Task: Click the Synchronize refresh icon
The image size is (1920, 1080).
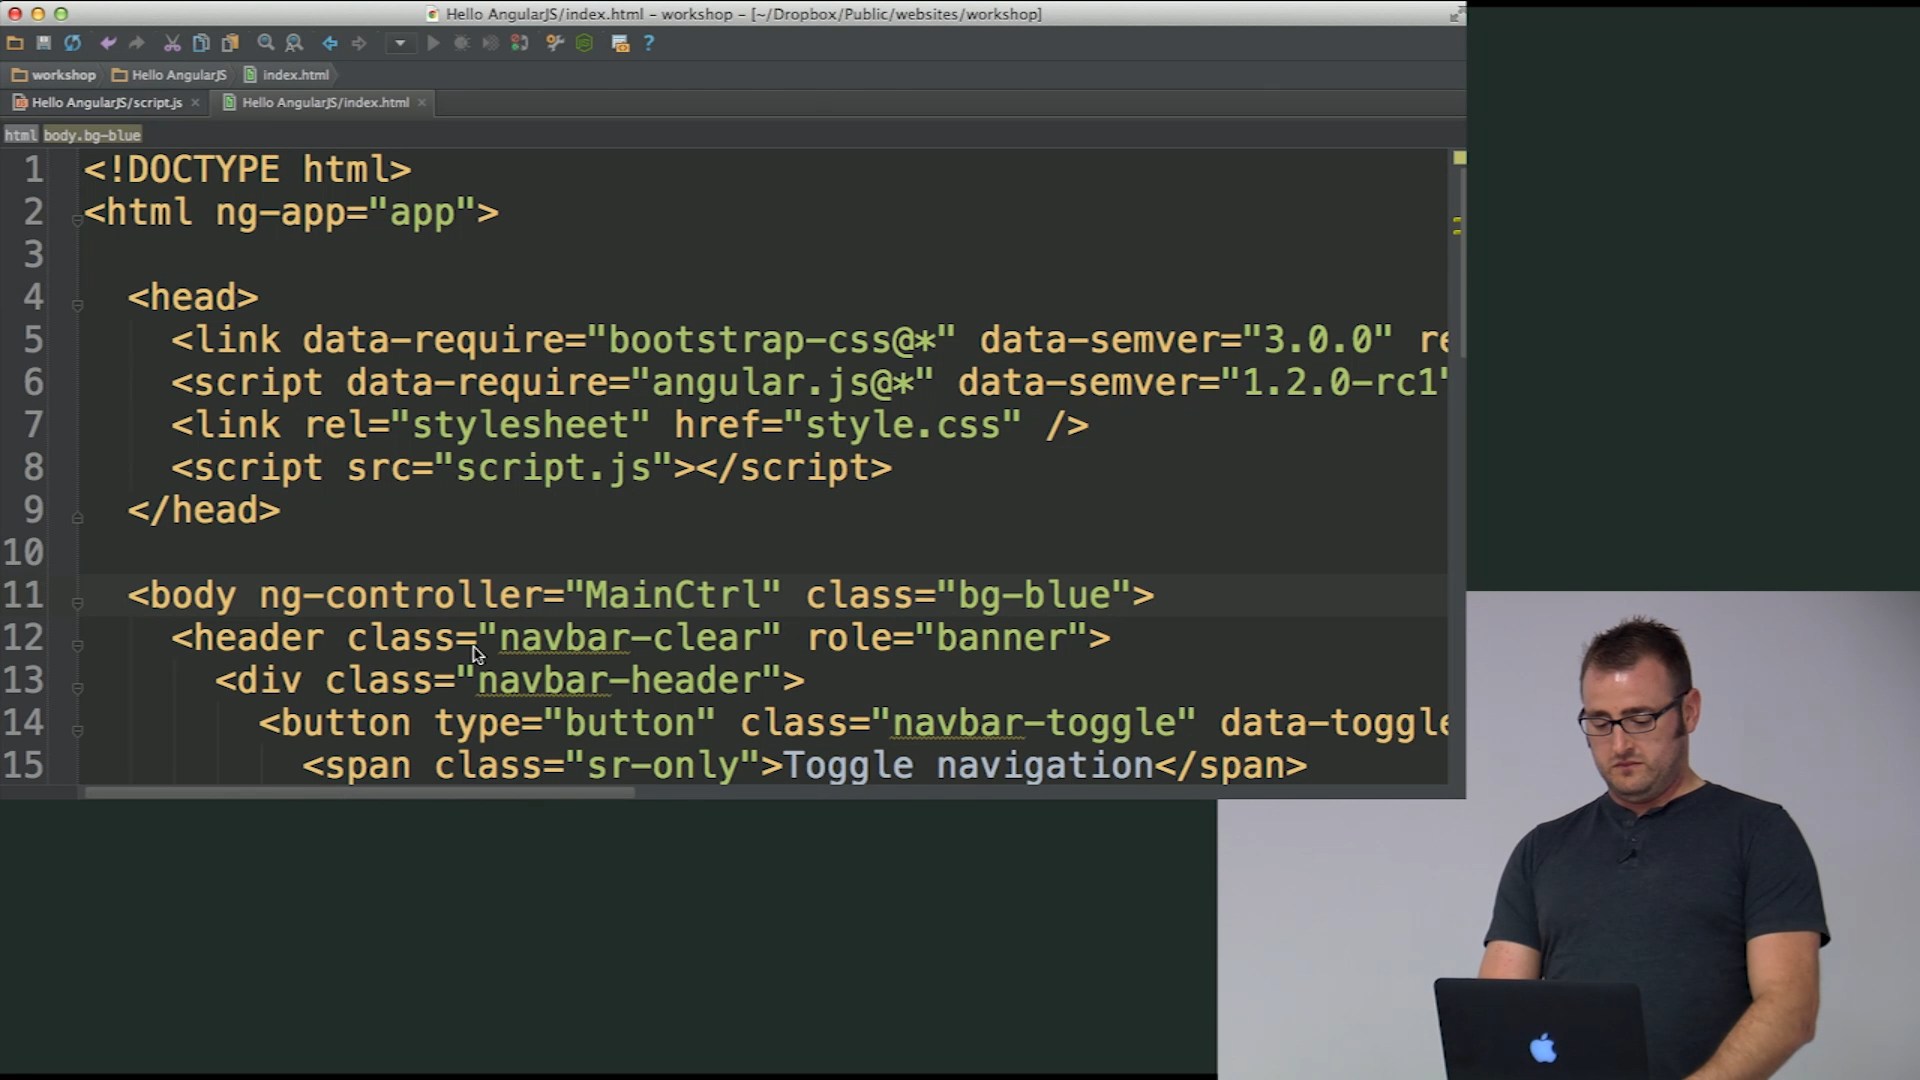Action: pos(73,43)
